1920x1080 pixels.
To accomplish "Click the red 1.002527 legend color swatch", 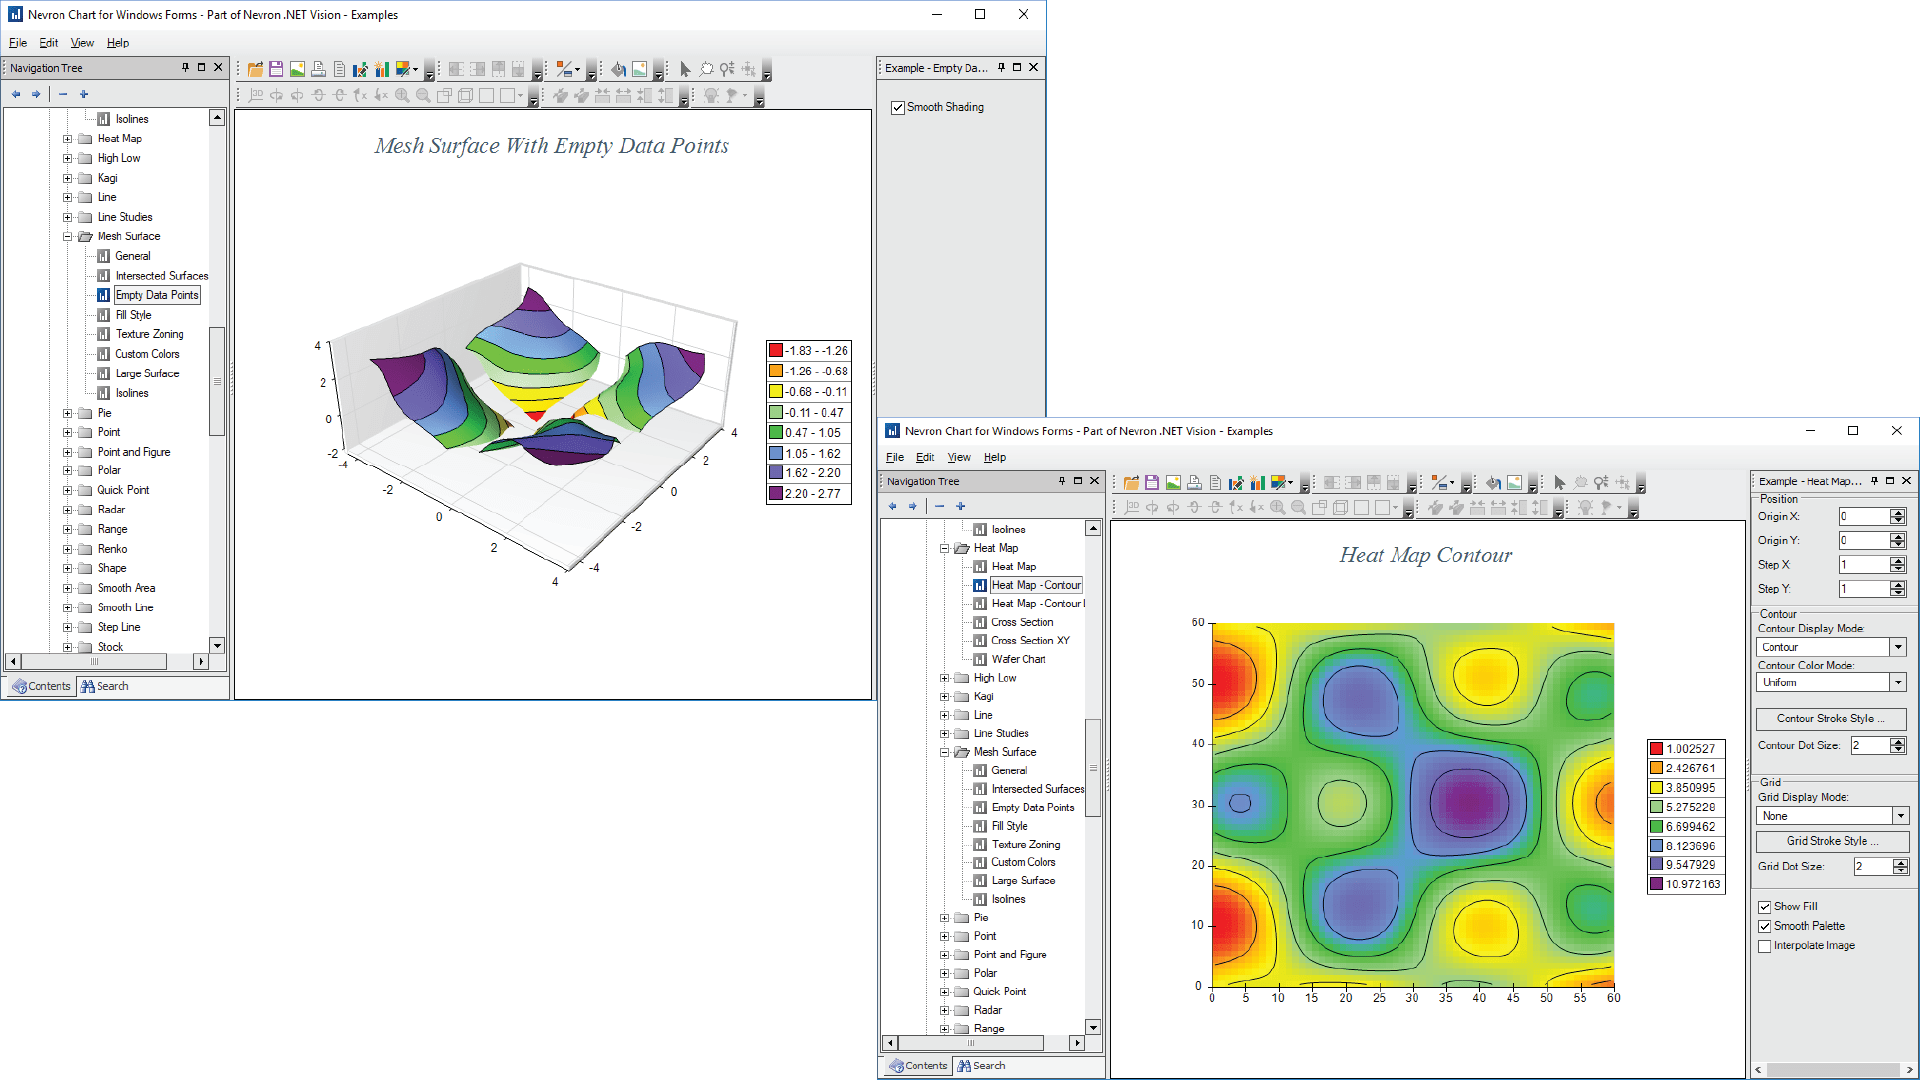I will (1656, 749).
